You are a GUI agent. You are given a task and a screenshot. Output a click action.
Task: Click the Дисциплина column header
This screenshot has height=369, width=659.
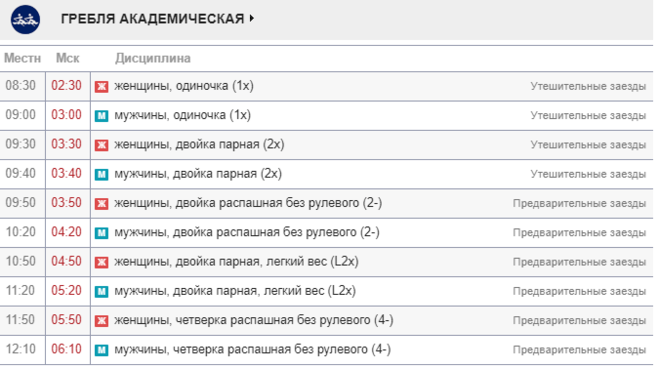(x=153, y=58)
